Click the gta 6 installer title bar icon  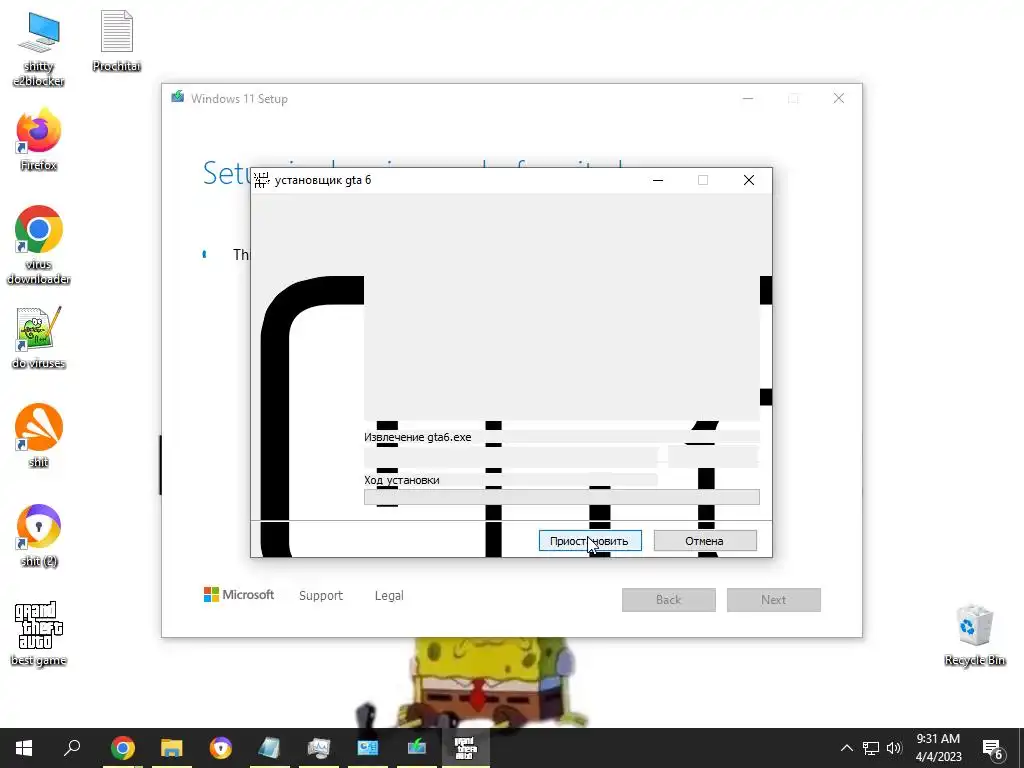(262, 180)
